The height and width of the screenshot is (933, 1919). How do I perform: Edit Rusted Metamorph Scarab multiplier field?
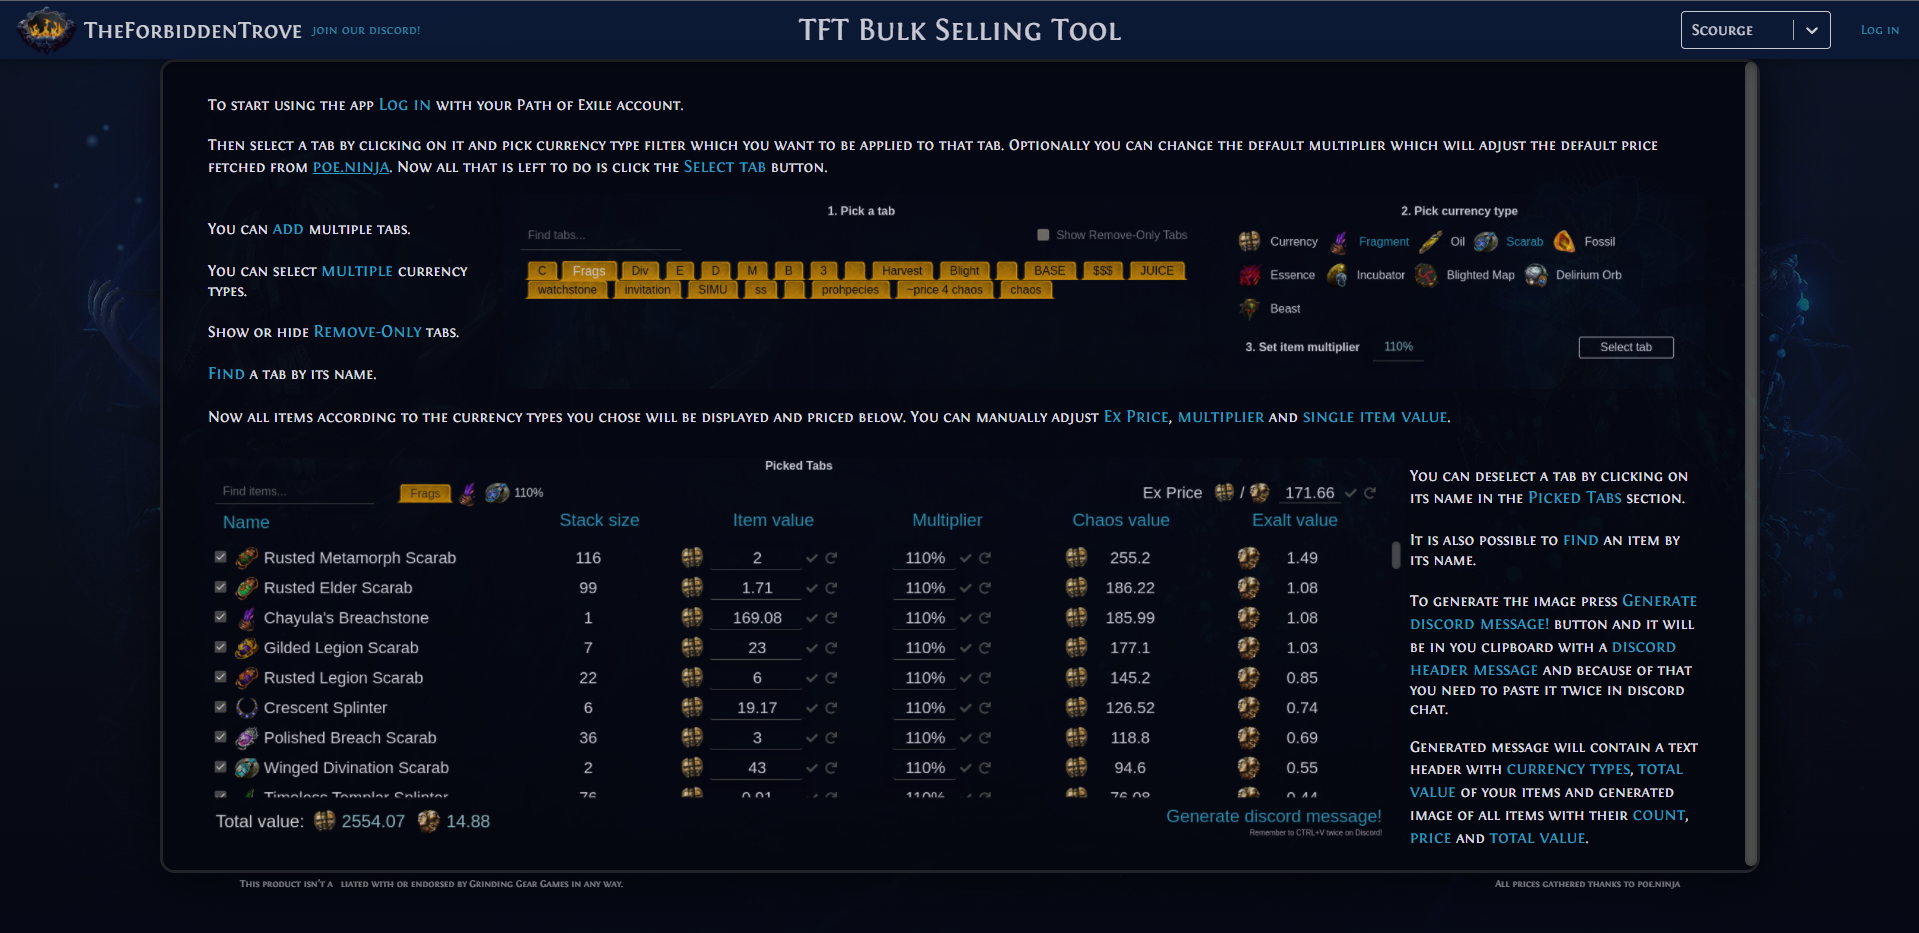point(925,558)
